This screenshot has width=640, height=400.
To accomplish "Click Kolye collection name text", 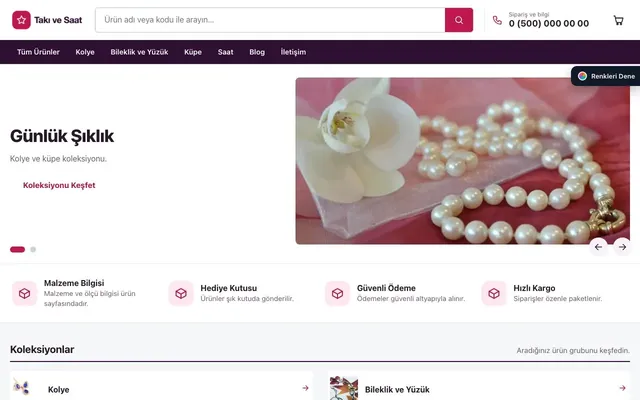I will pos(59,390).
